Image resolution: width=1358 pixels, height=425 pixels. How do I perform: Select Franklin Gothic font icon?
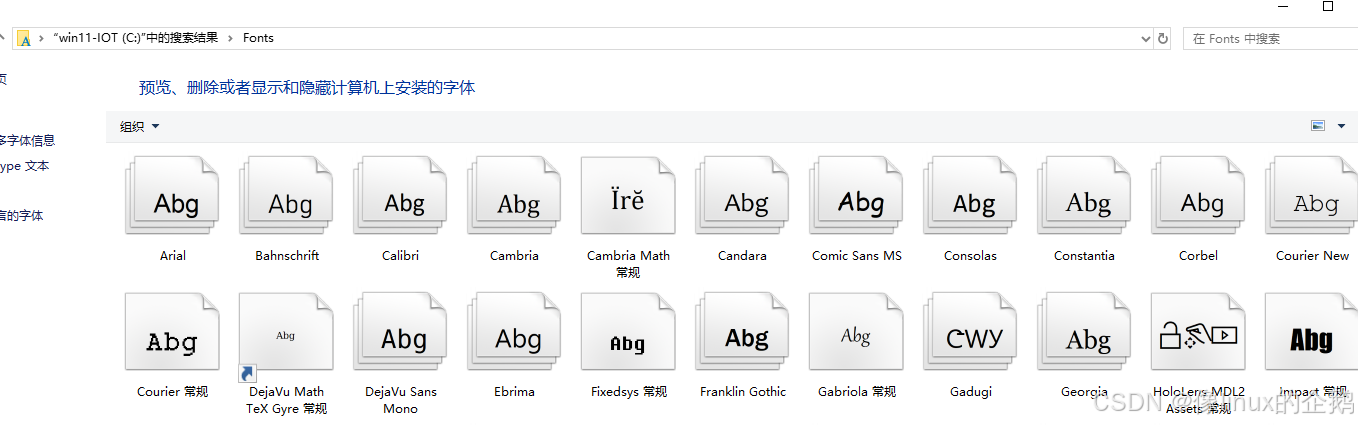[743, 332]
